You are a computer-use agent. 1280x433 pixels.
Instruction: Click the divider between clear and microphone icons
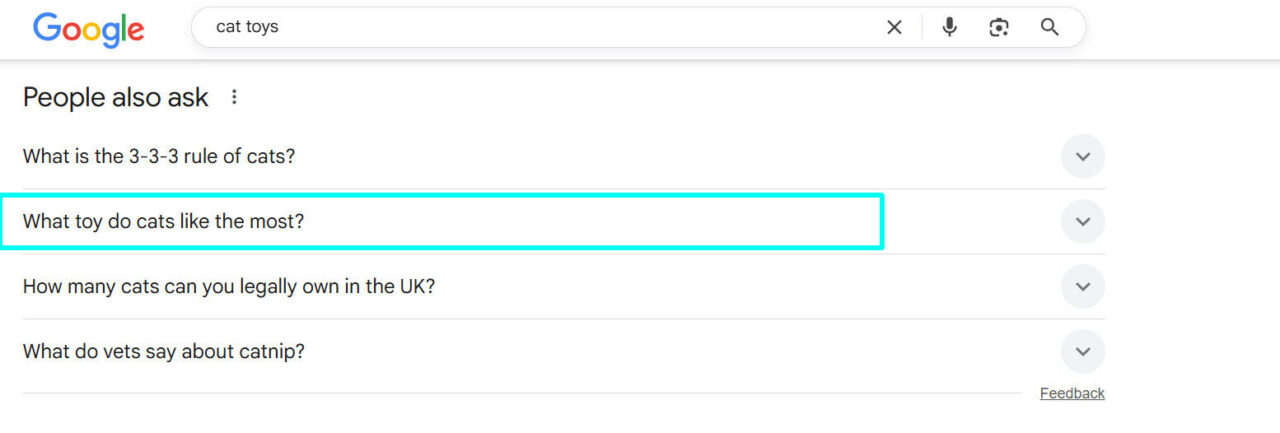tap(921, 28)
